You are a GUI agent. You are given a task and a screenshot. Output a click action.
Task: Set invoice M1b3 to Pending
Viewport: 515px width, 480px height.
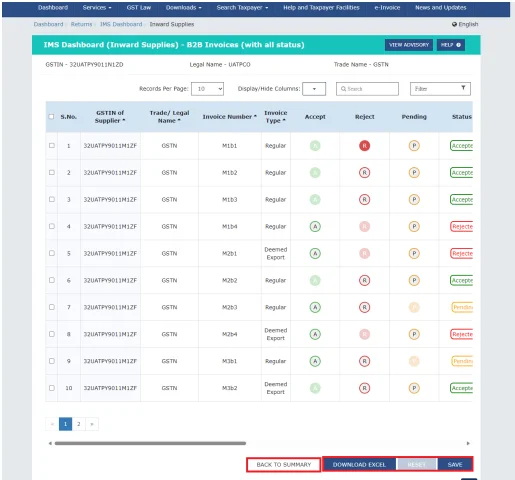[x=414, y=200]
